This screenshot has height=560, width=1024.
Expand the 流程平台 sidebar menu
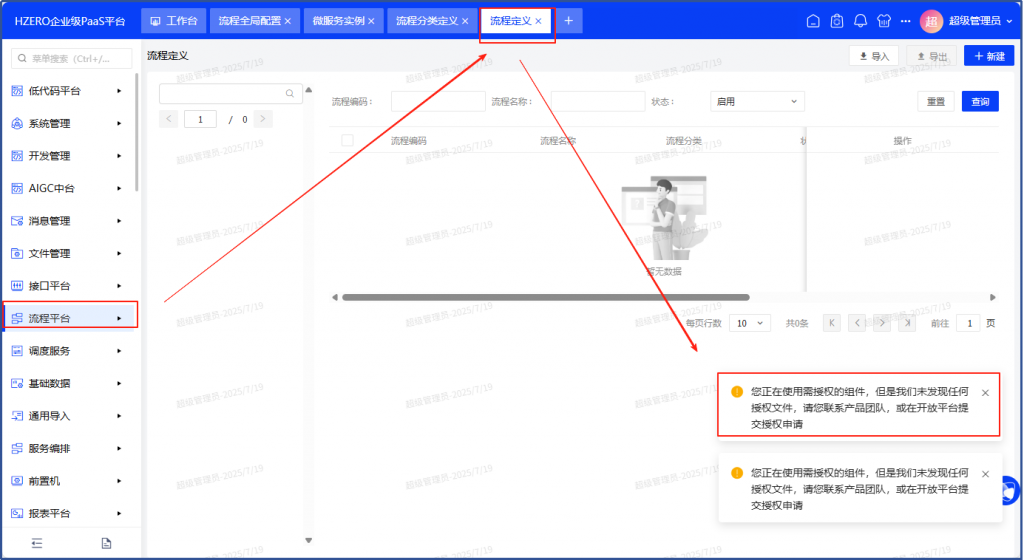point(69,318)
